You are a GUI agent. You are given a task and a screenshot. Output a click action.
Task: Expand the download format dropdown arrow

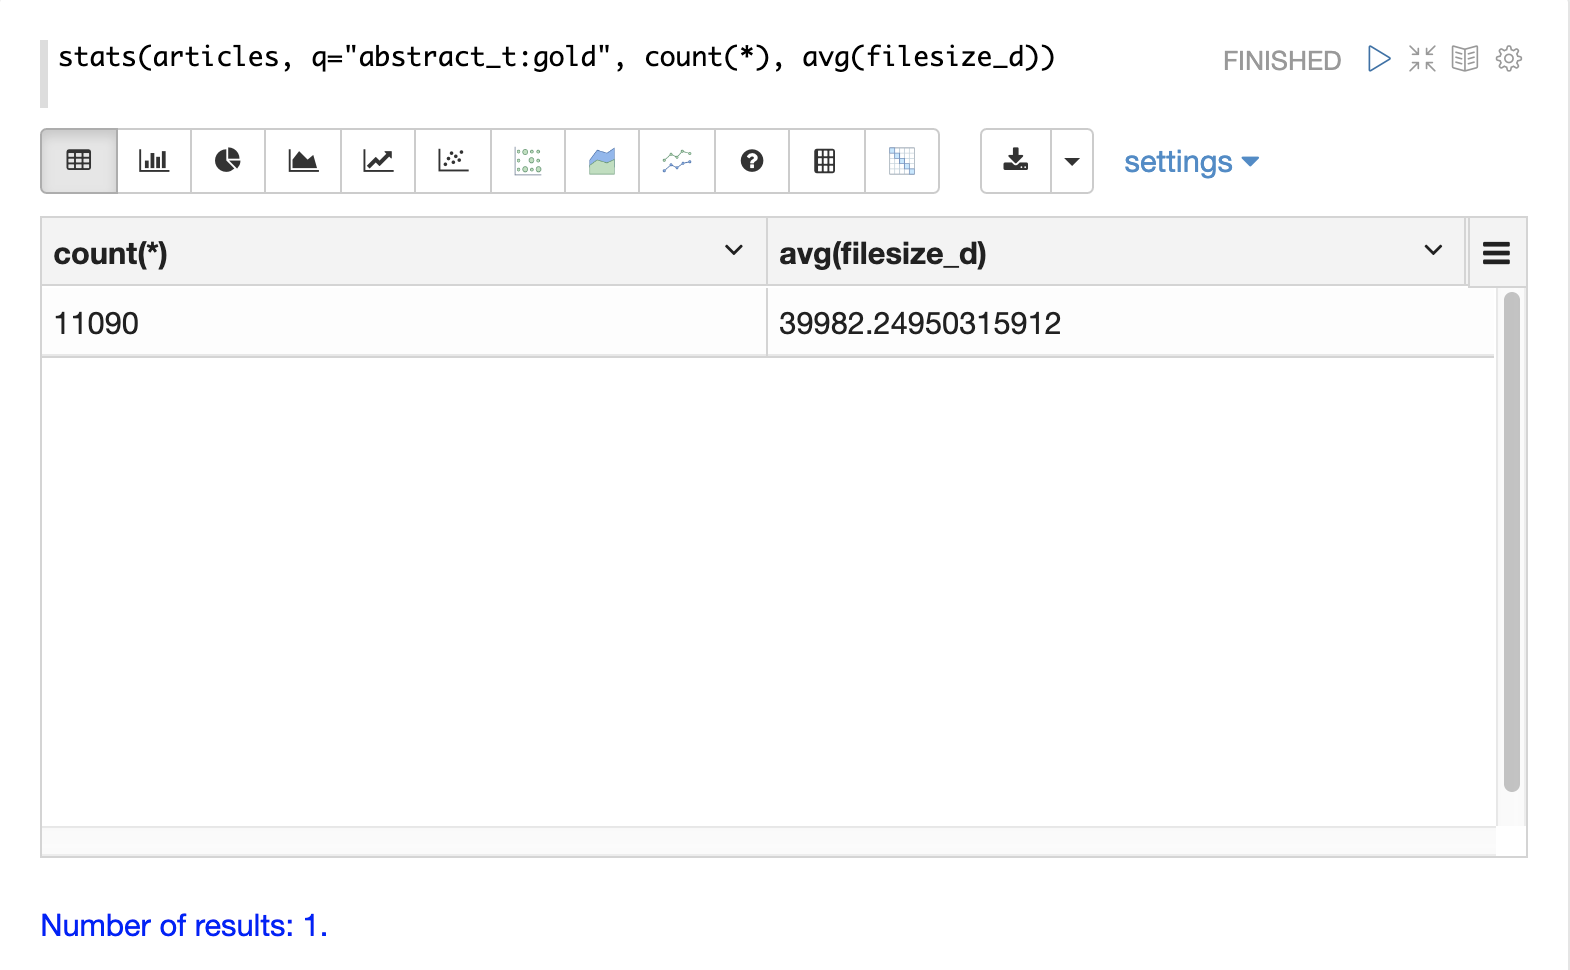click(1072, 161)
